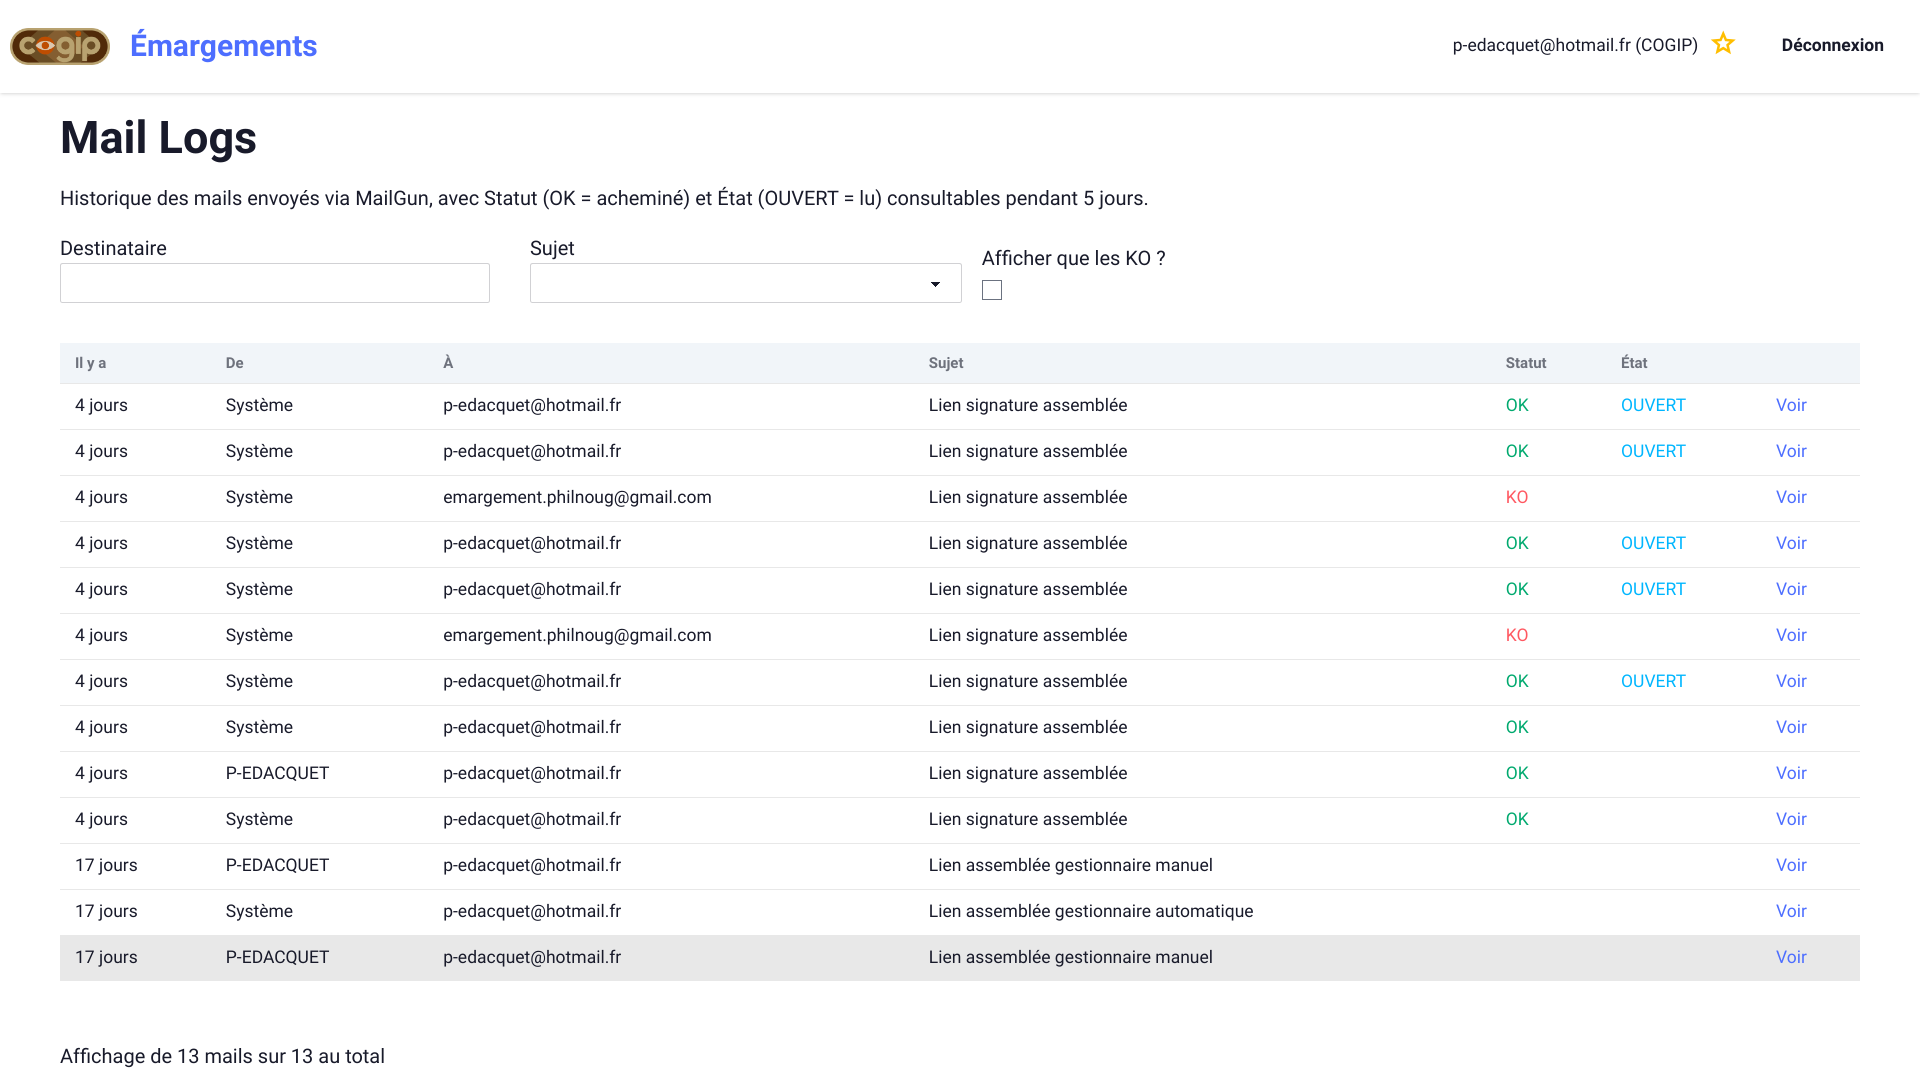This screenshot has width=1920, height=1080.
Task: Open the Sujet dropdown arrow
Action: pyautogui.click(x=935, y=284)
